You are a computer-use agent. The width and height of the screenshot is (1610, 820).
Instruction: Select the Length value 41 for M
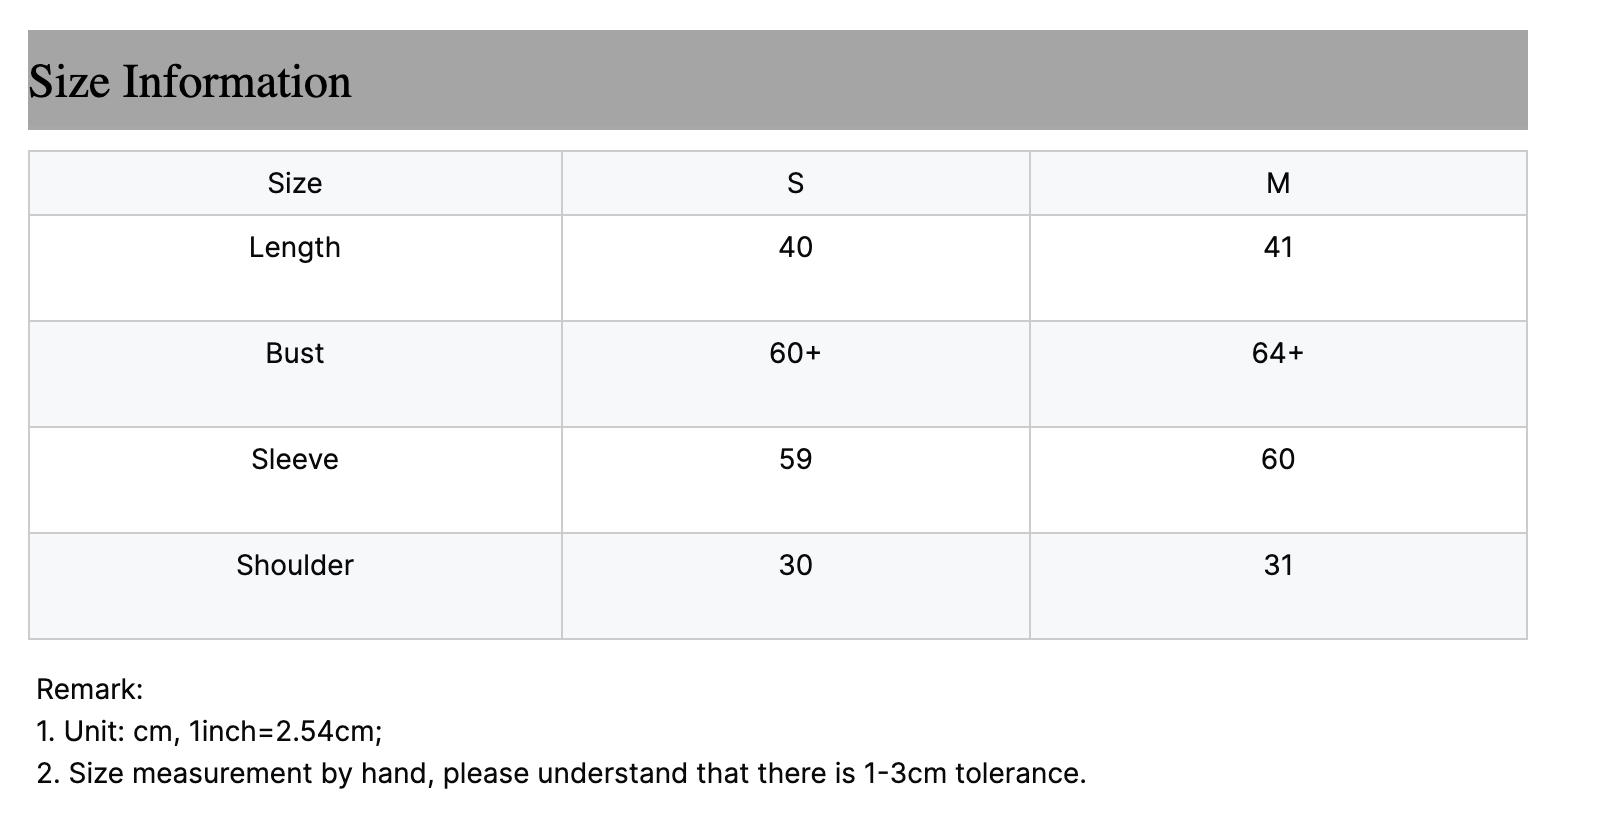(1277, 247)
